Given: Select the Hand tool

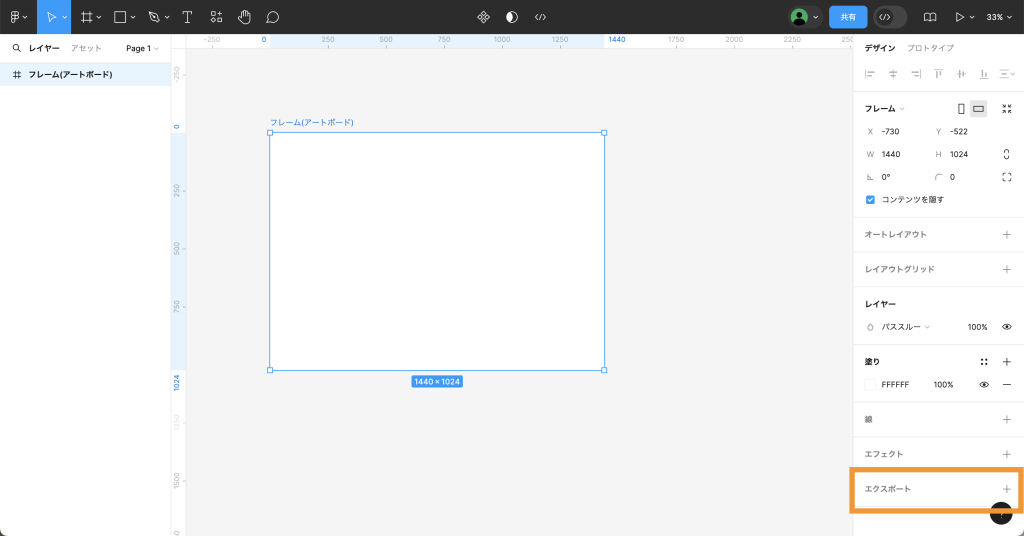Looking at the screenshot, I should click(x=244, y=17).
